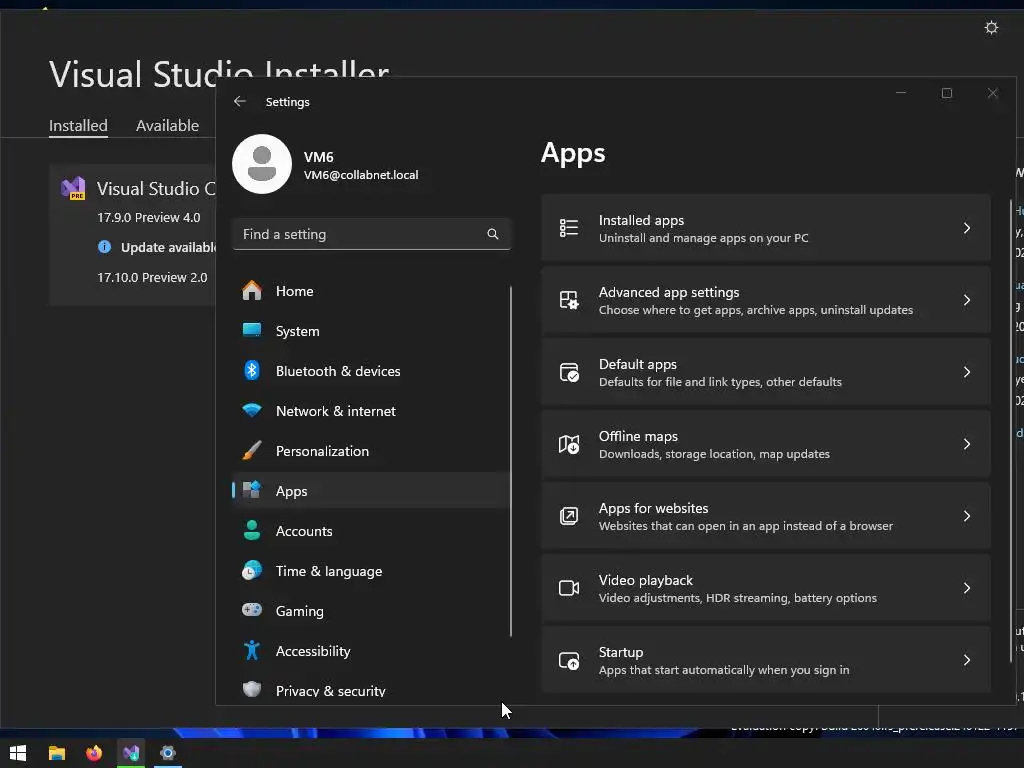Open System settings category
Screen dimensions: 1024x768
coord(371,331)
